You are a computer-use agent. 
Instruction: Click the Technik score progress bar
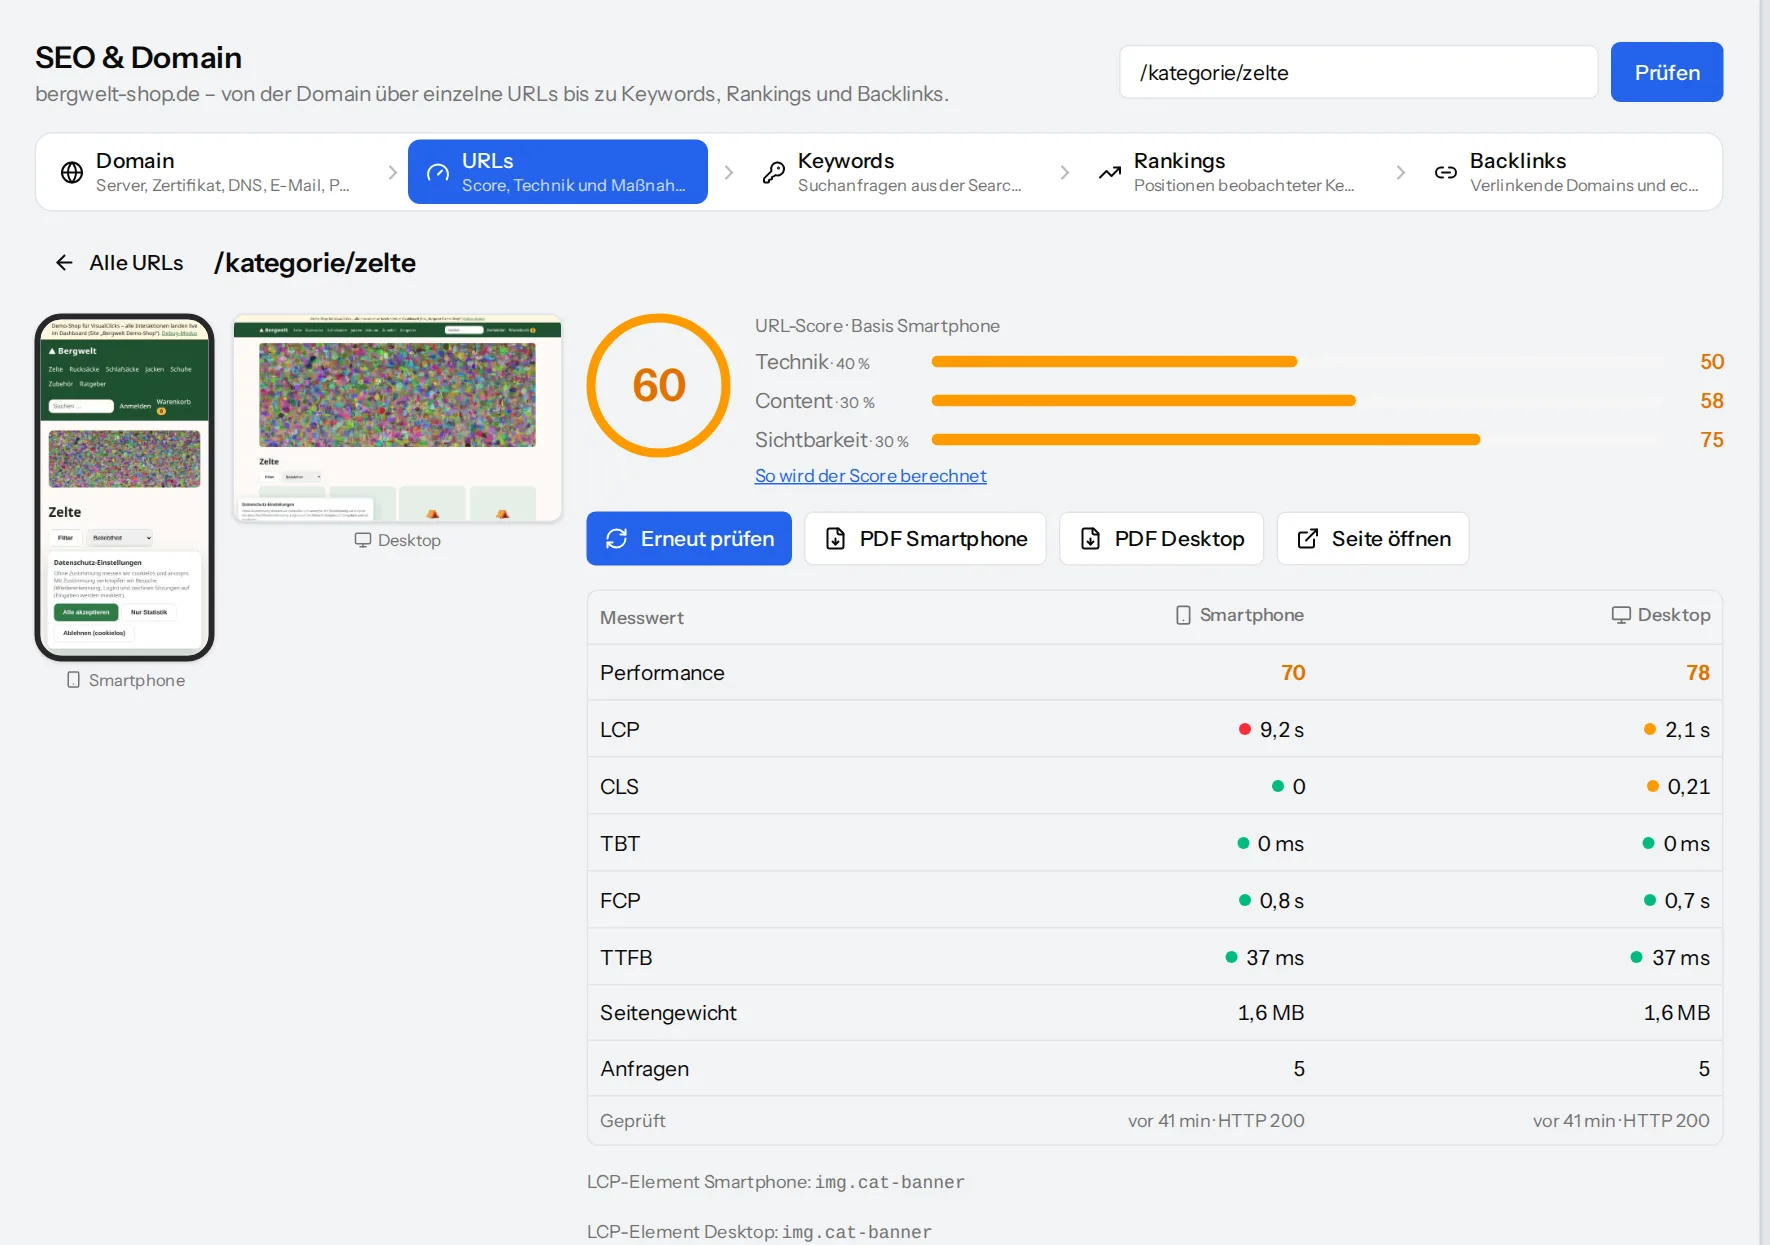(1296, 362)
